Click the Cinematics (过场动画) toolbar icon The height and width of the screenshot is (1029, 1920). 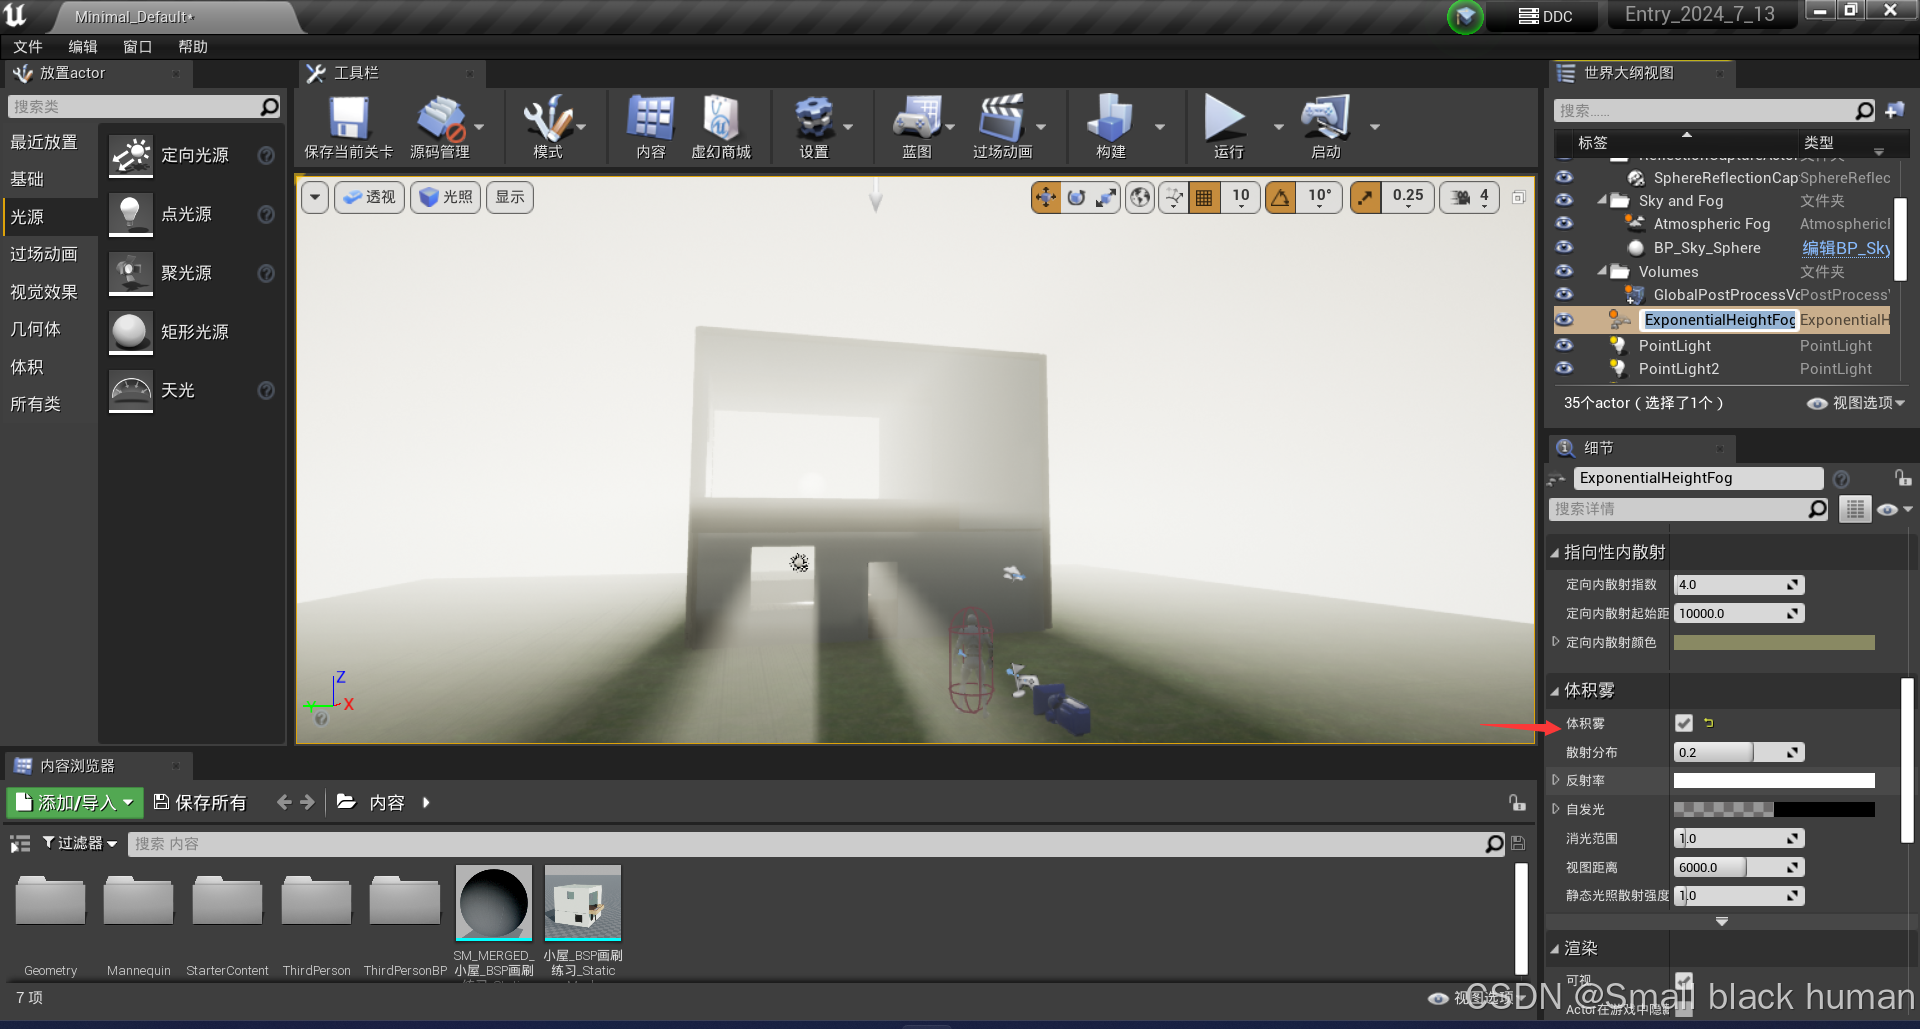pyautogui.click(x=1001, y=119)
